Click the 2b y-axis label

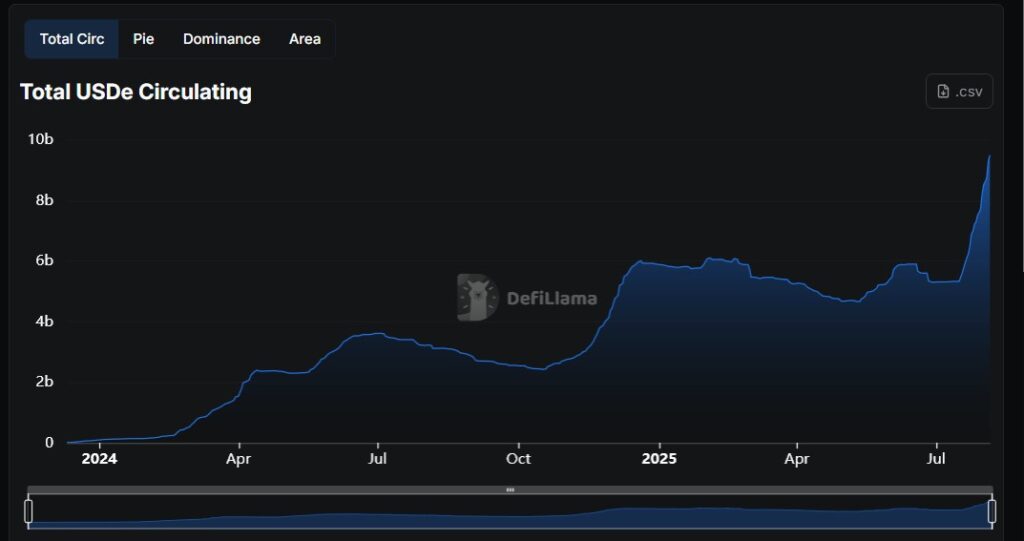click(44, 382)
